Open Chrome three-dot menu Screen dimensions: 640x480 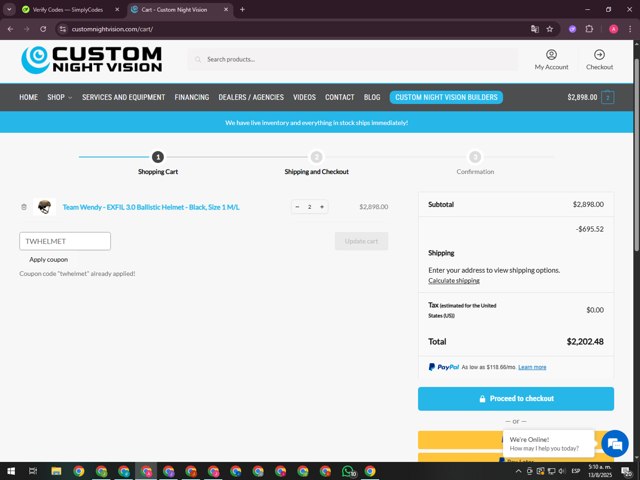tap(630, 29)
